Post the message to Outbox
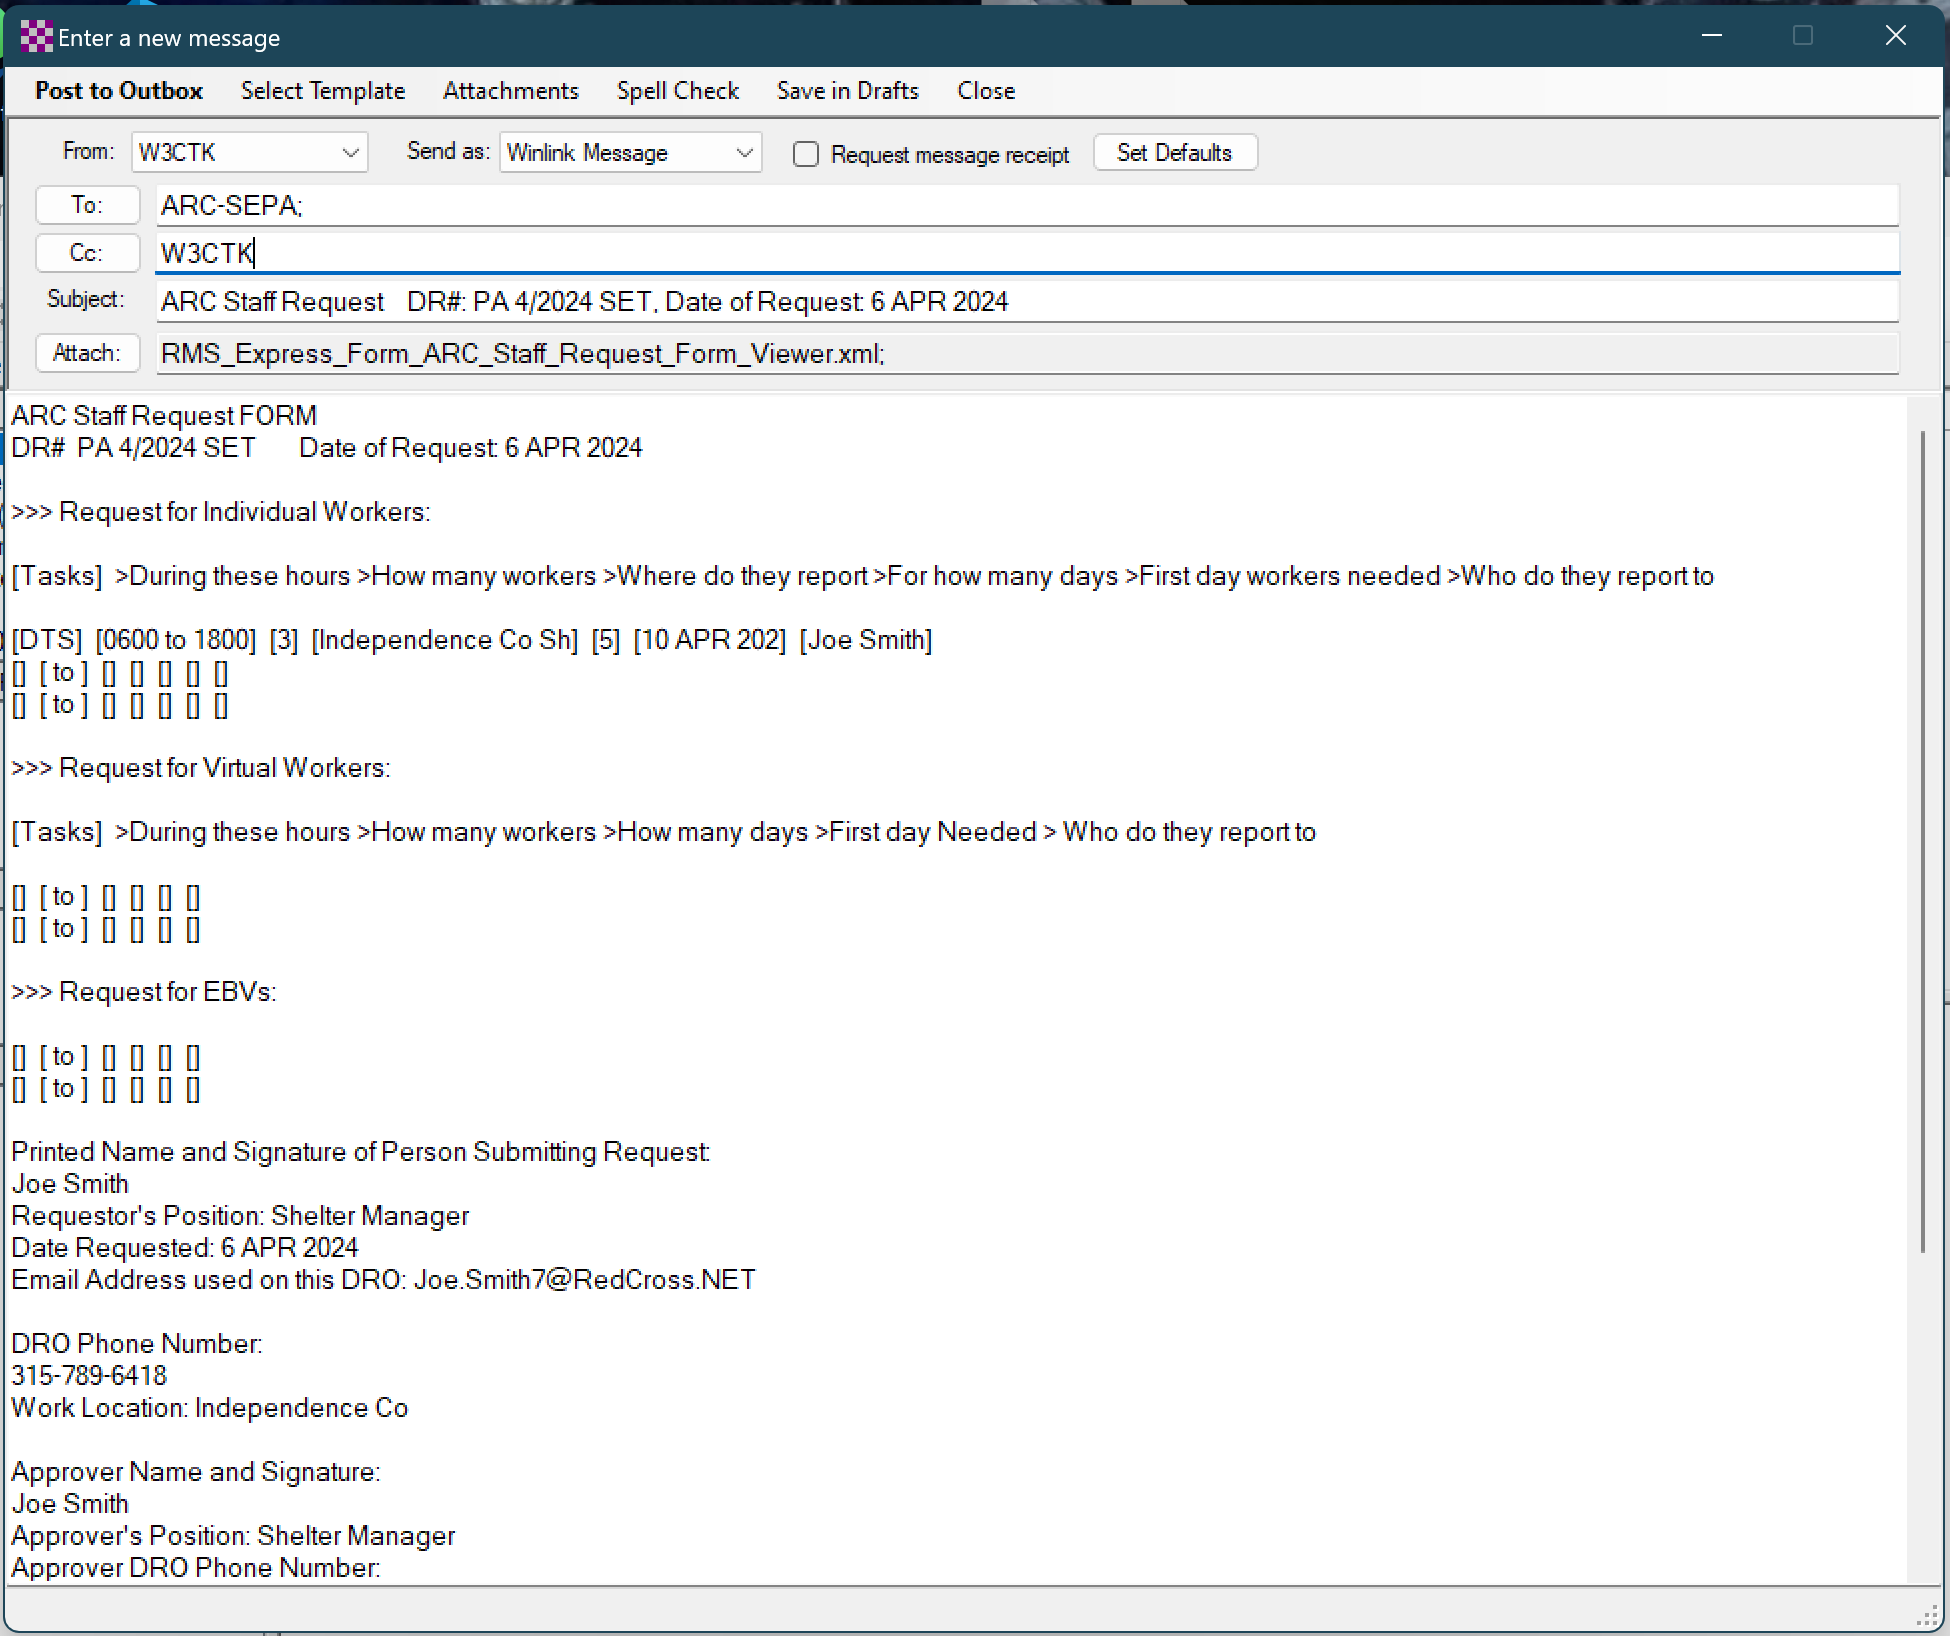 119,91
